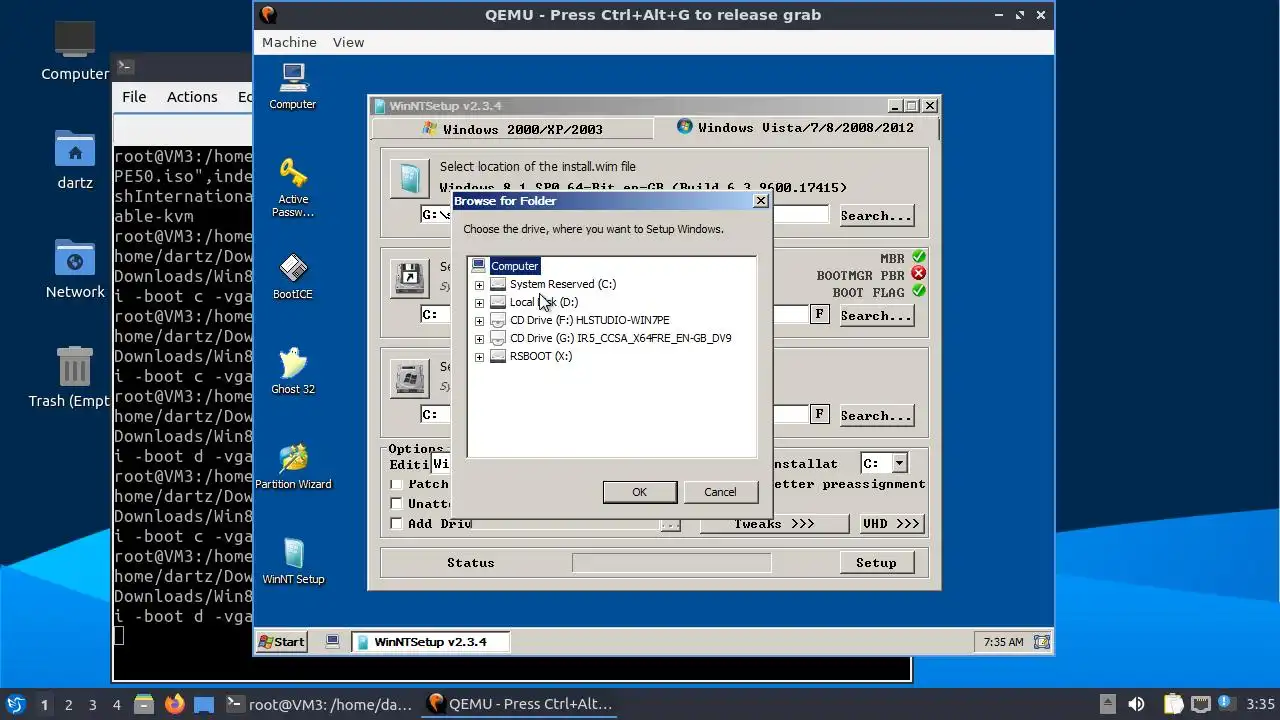Open the Tweaks >>> panel
The image size is (1280, 720).
pos(774,524)
